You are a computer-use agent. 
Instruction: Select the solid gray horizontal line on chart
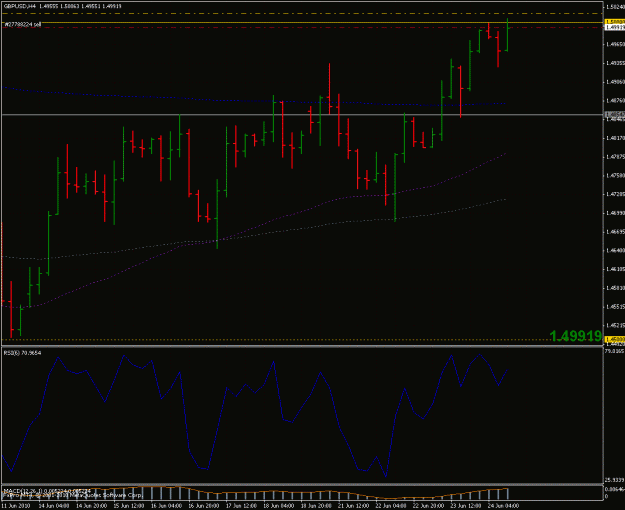pyautogui.click(x=303, y=115)
